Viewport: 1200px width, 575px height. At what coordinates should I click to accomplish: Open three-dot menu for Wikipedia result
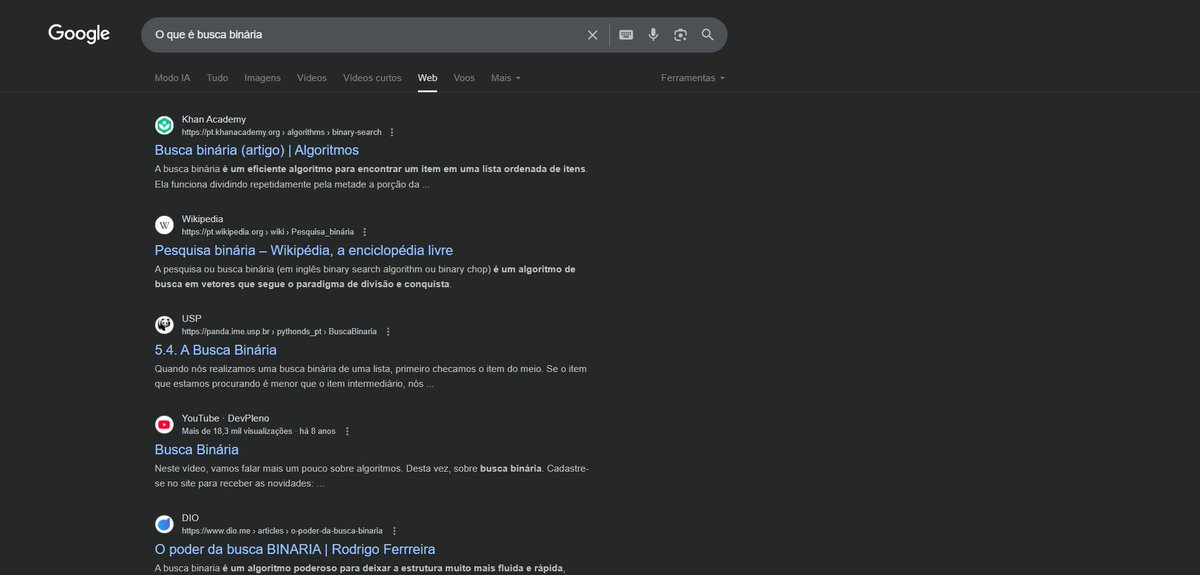364,232
